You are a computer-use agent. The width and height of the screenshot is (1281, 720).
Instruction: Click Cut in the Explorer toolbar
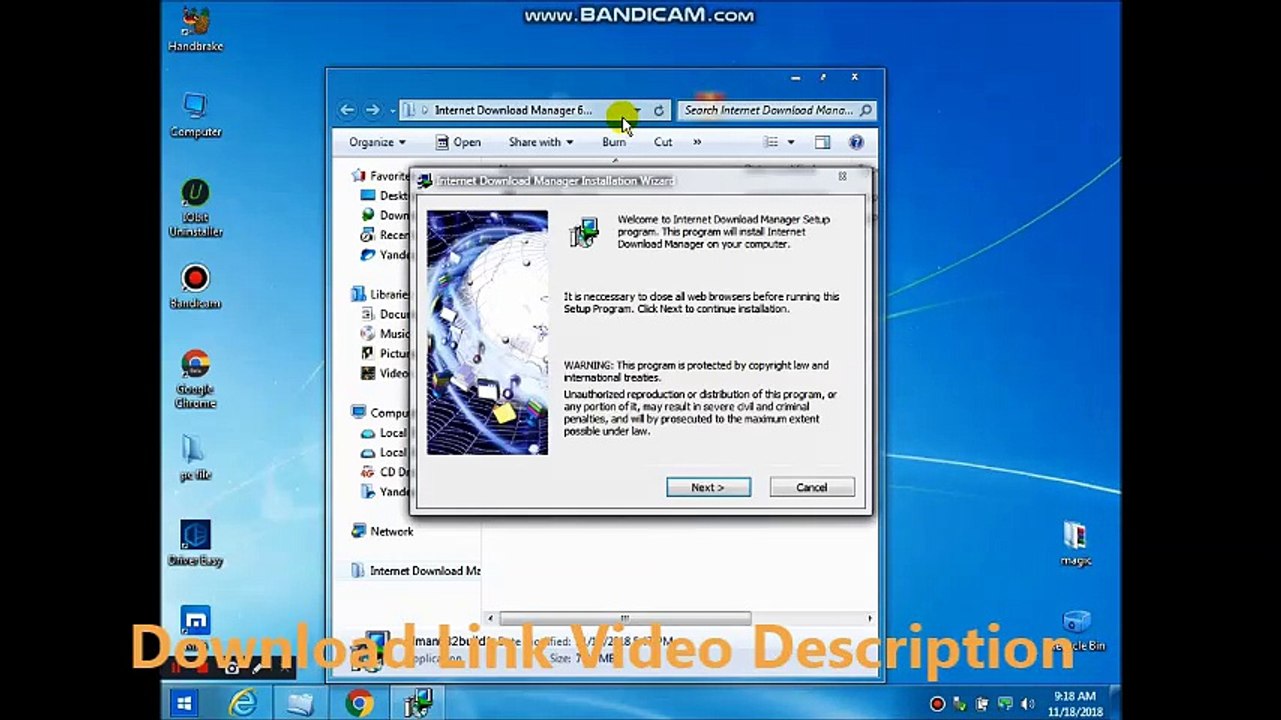[663, 142]
